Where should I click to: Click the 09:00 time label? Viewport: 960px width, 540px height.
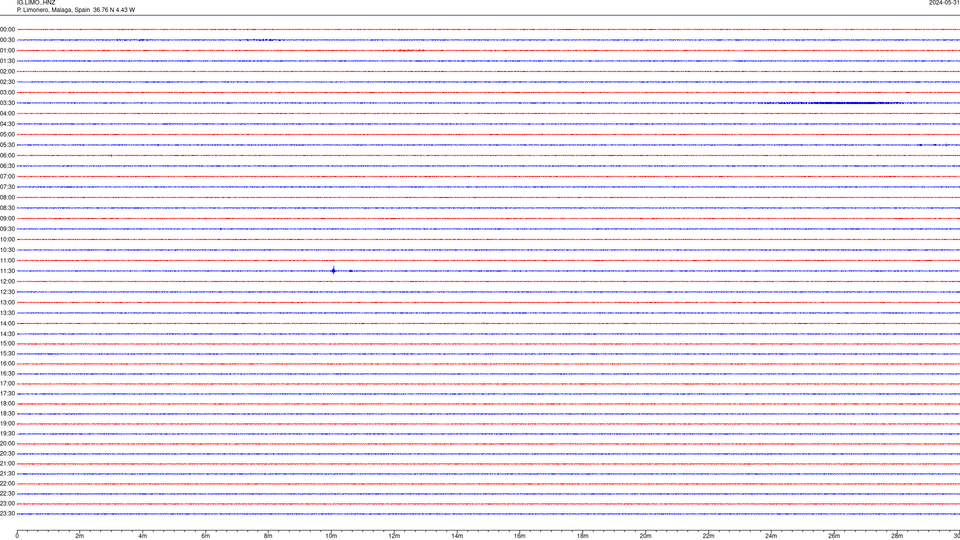coord(7,219)
